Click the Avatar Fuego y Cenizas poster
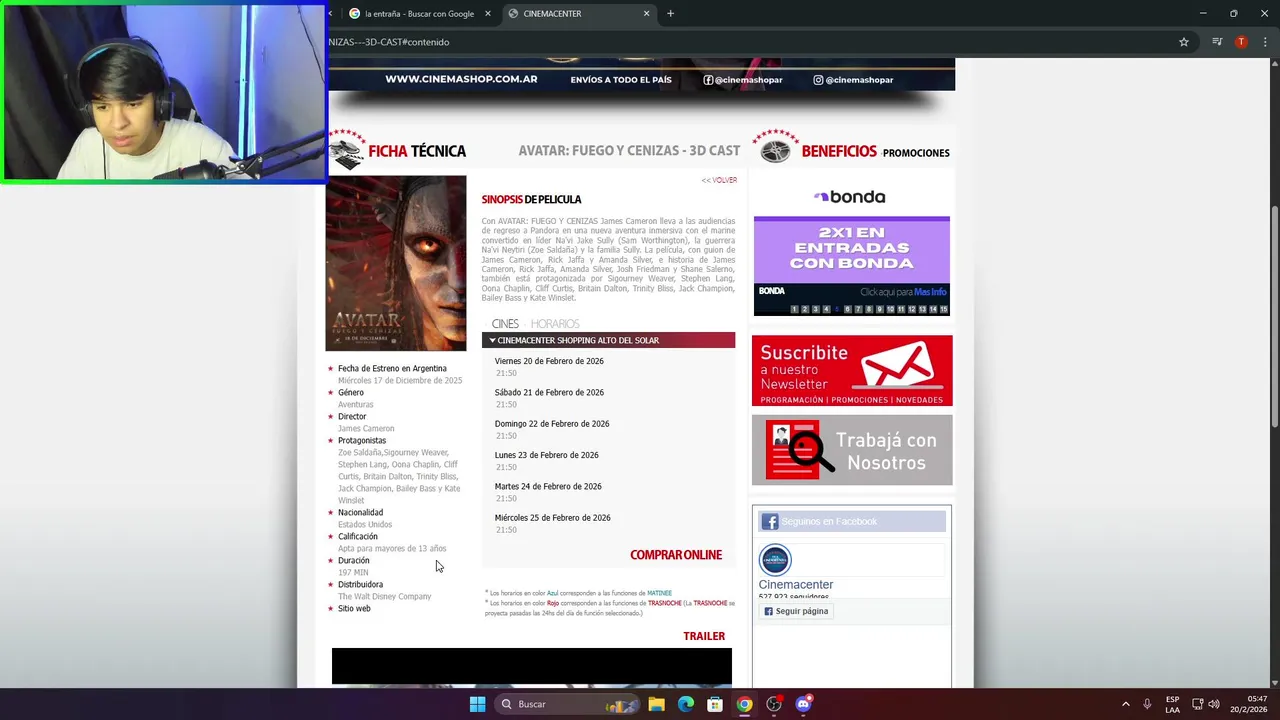This screenshot has height=720, width=1280. pyautogui.click(x=396, y=263)
